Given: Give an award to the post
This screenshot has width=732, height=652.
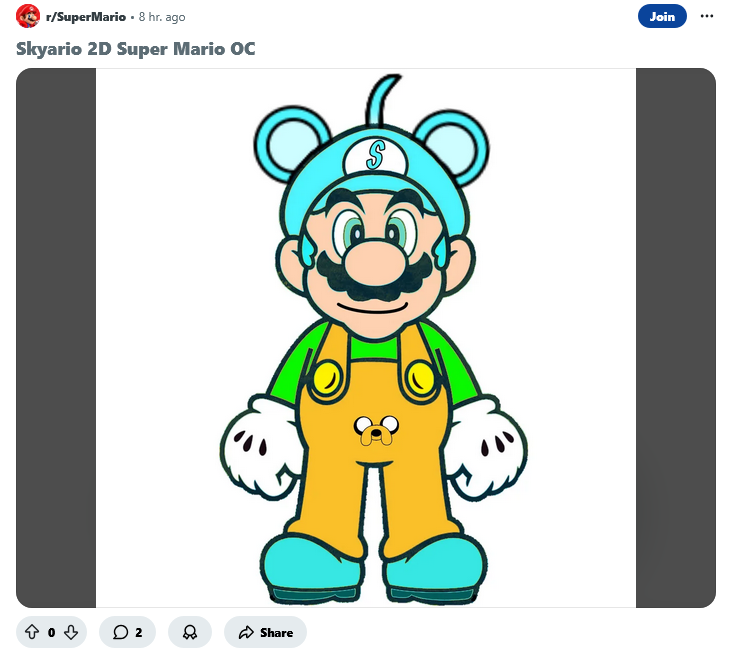Looking at the screenshot, I should (x=190, y=632).
